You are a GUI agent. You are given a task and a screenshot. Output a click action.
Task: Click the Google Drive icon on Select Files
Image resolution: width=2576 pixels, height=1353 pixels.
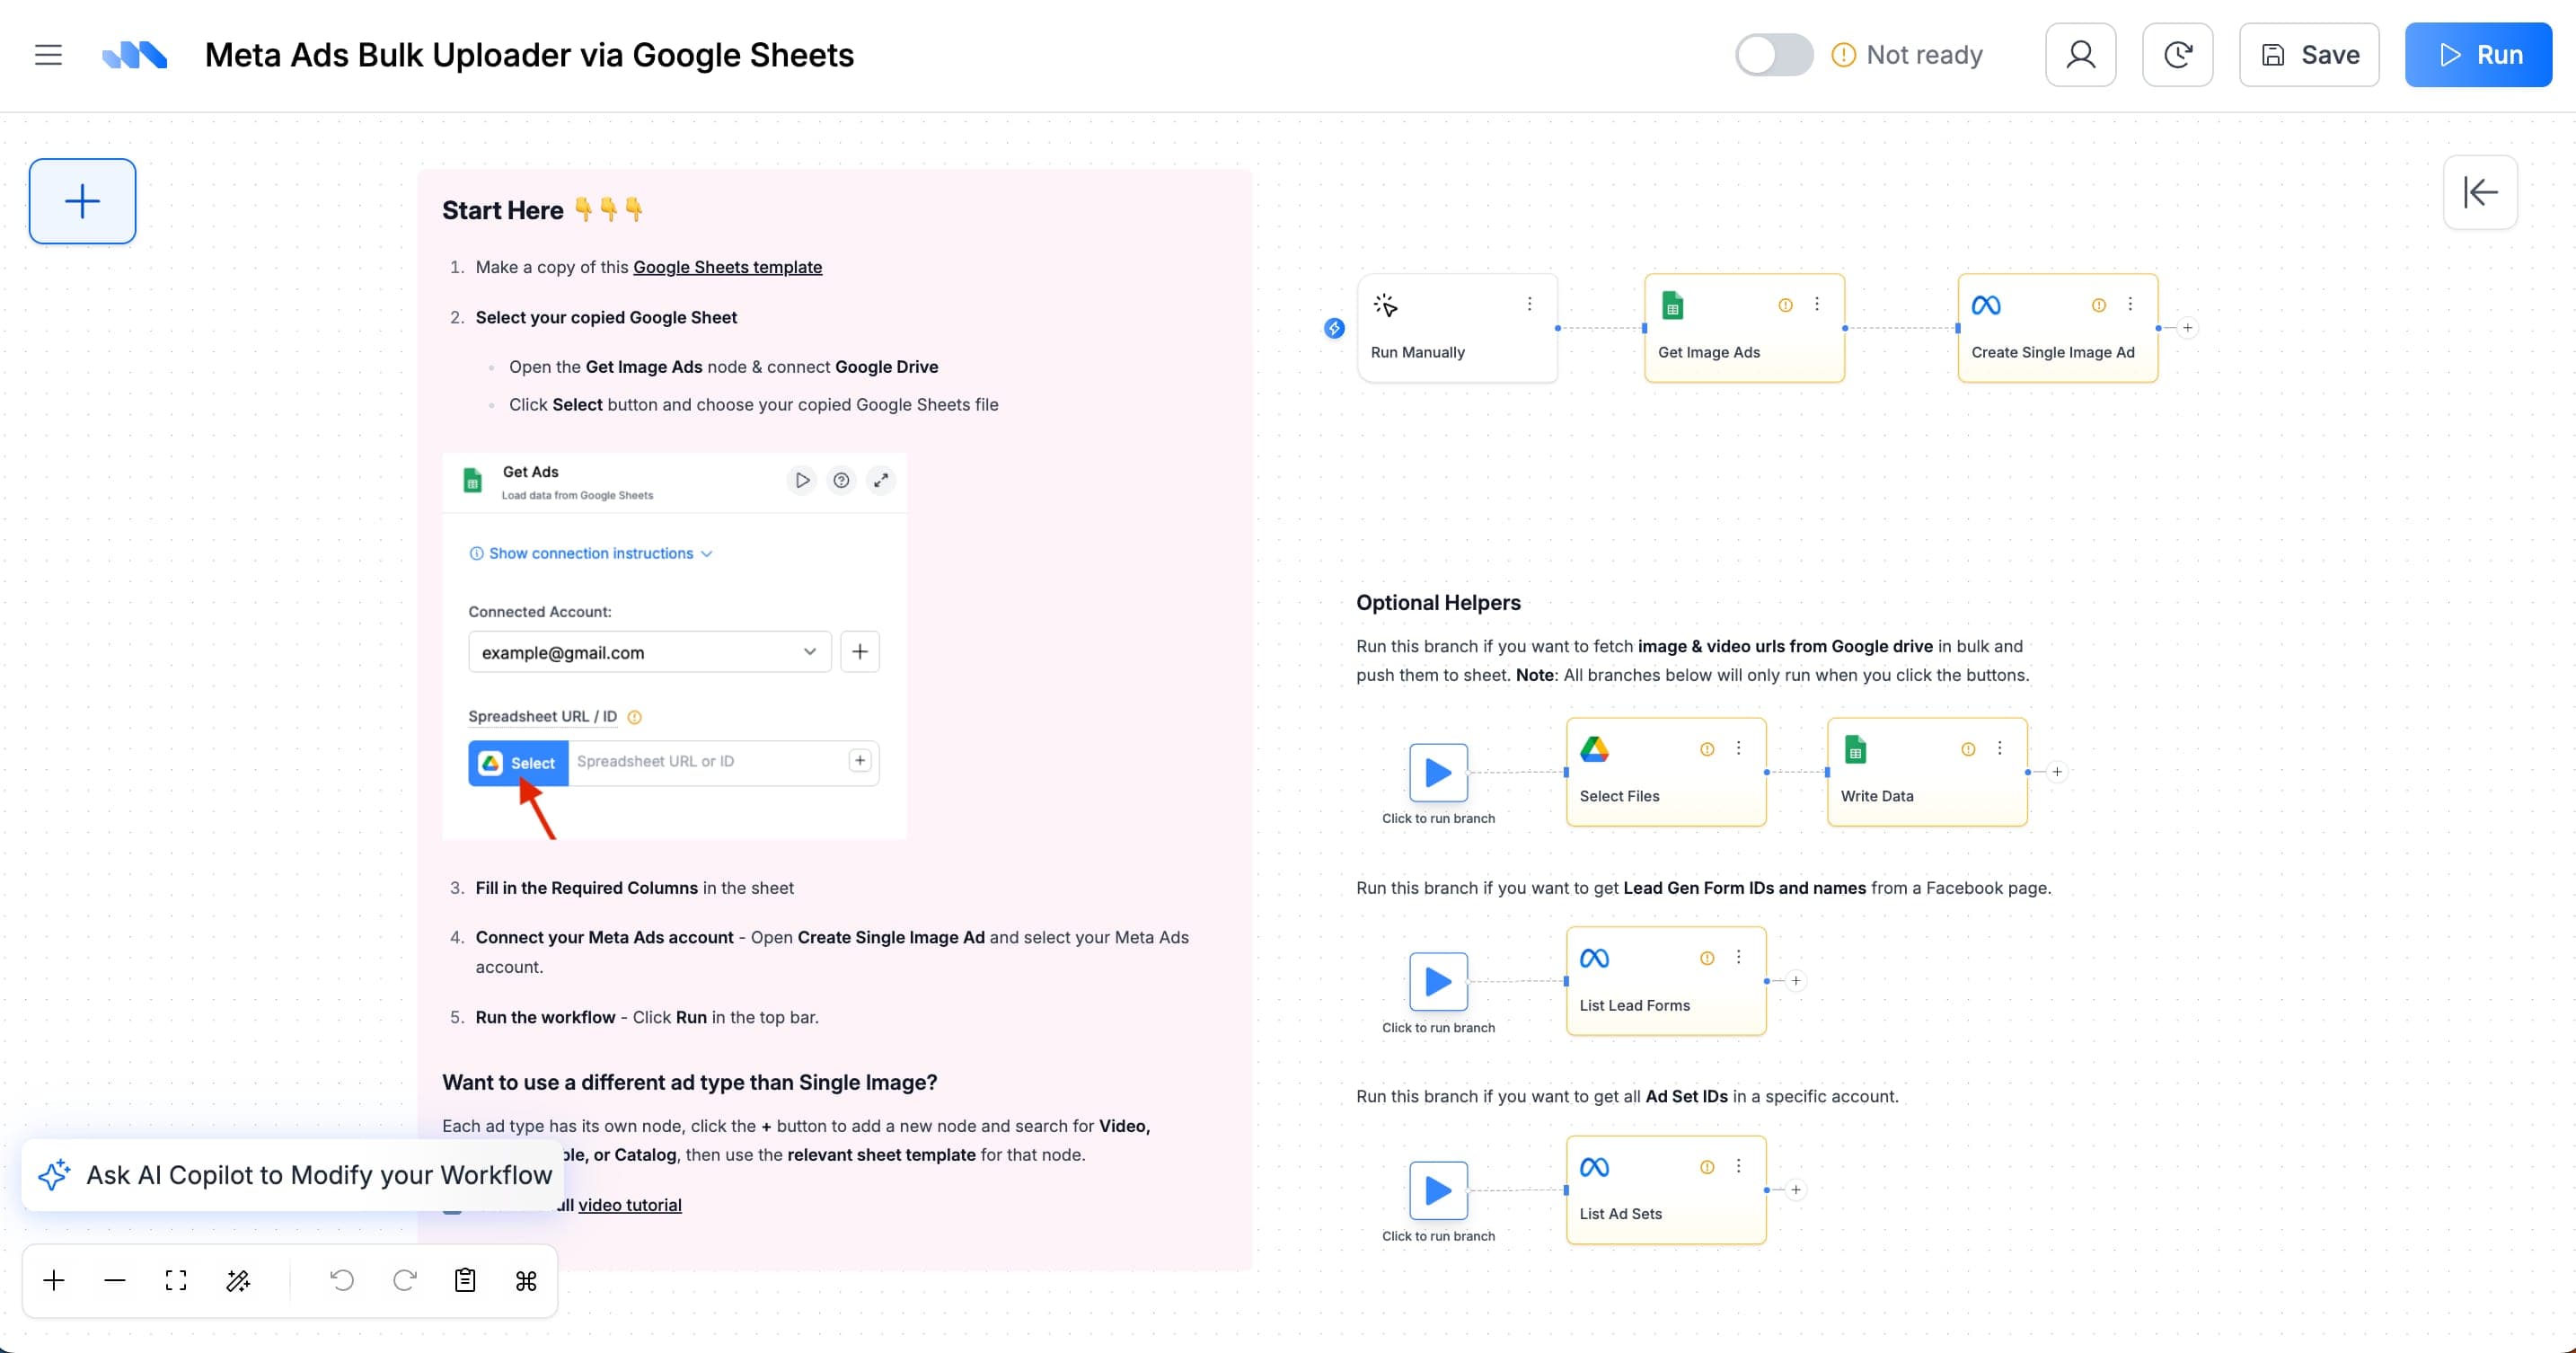coord(1594,749)
